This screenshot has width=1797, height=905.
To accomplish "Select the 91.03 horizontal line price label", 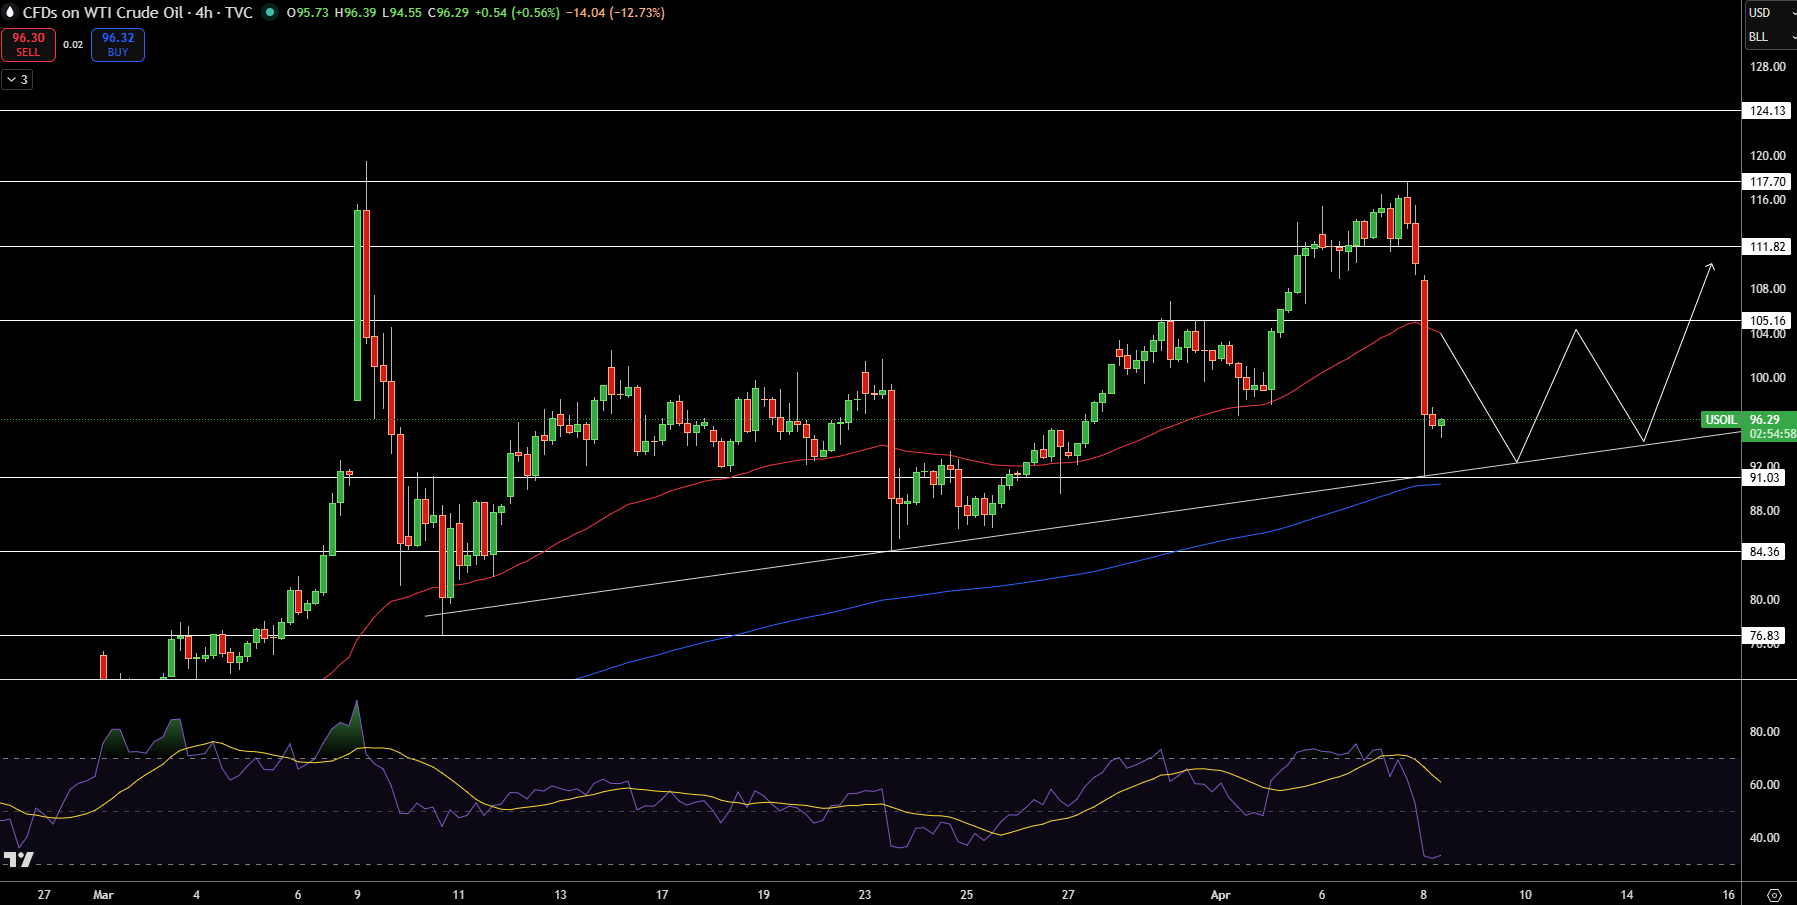I will coord(1764,478).
